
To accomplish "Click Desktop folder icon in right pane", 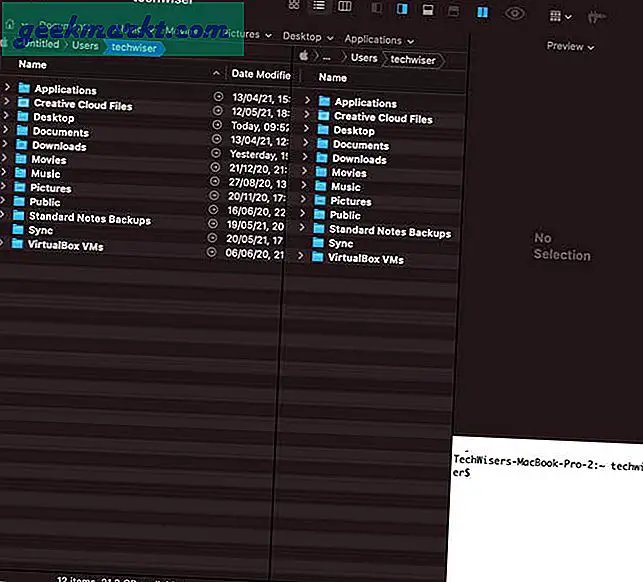I will (323, 130).
